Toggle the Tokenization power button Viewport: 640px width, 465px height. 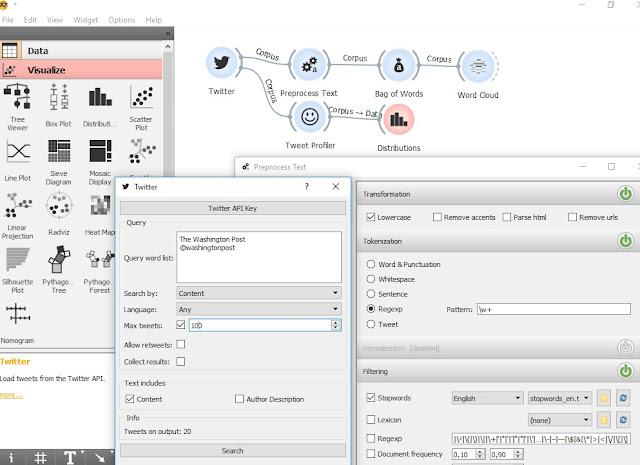[625, 241]
